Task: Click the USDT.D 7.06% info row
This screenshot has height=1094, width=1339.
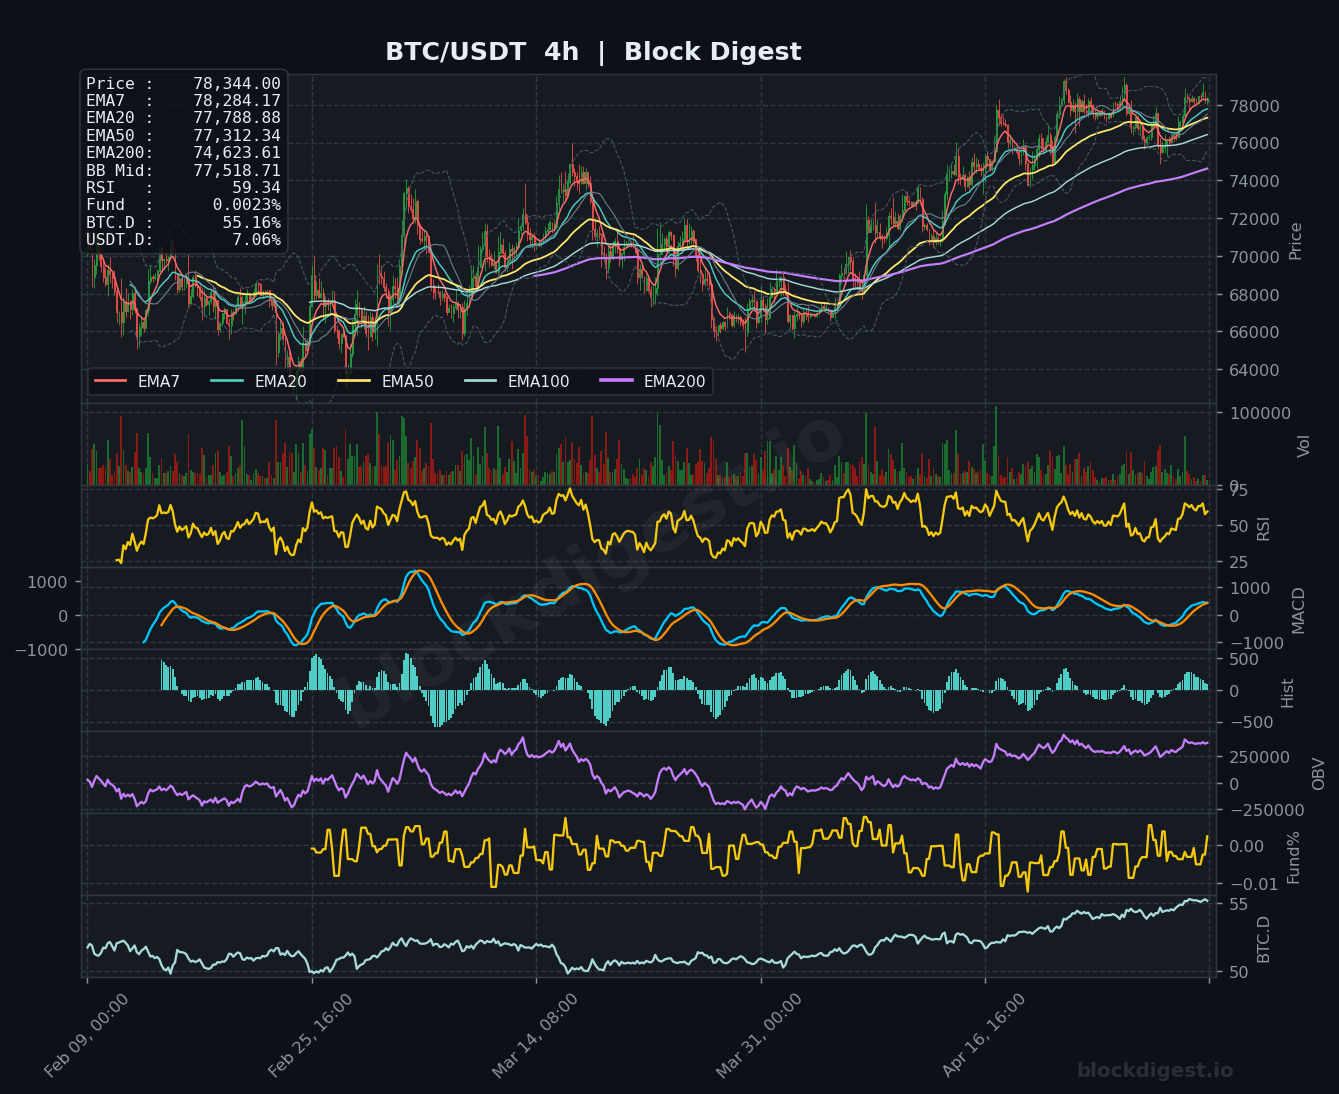Action: click(183, 239)
